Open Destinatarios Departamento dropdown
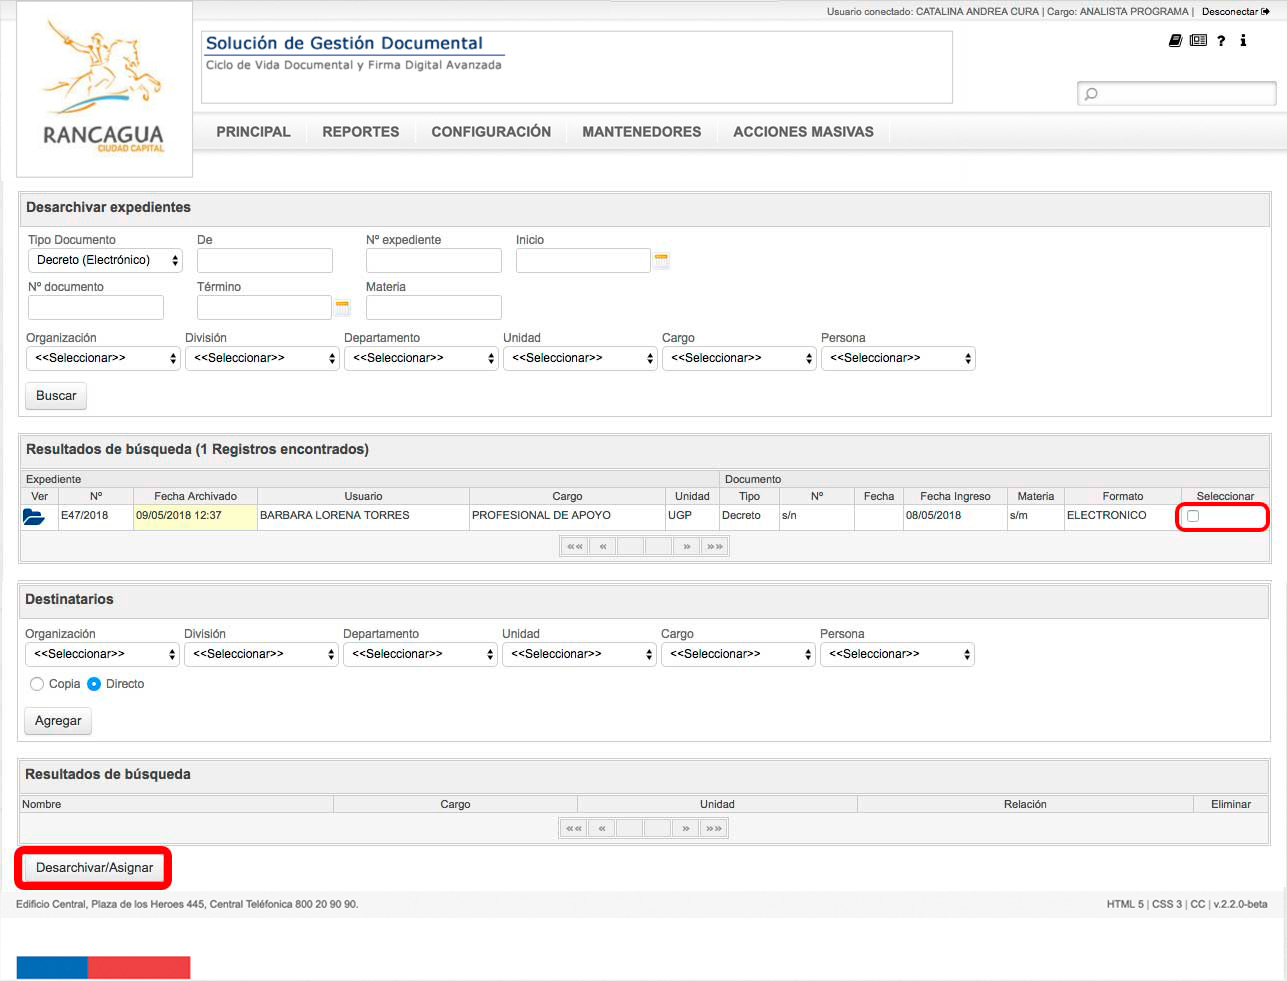The height and width of the screenshot is (981, 1287). tap(420, 654)
